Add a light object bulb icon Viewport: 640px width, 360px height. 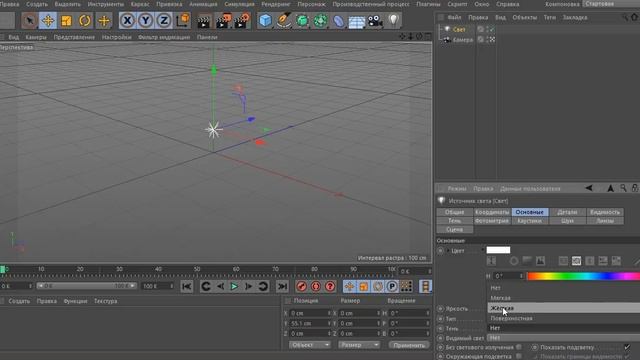pyautogui.click(x=393, y=20)
